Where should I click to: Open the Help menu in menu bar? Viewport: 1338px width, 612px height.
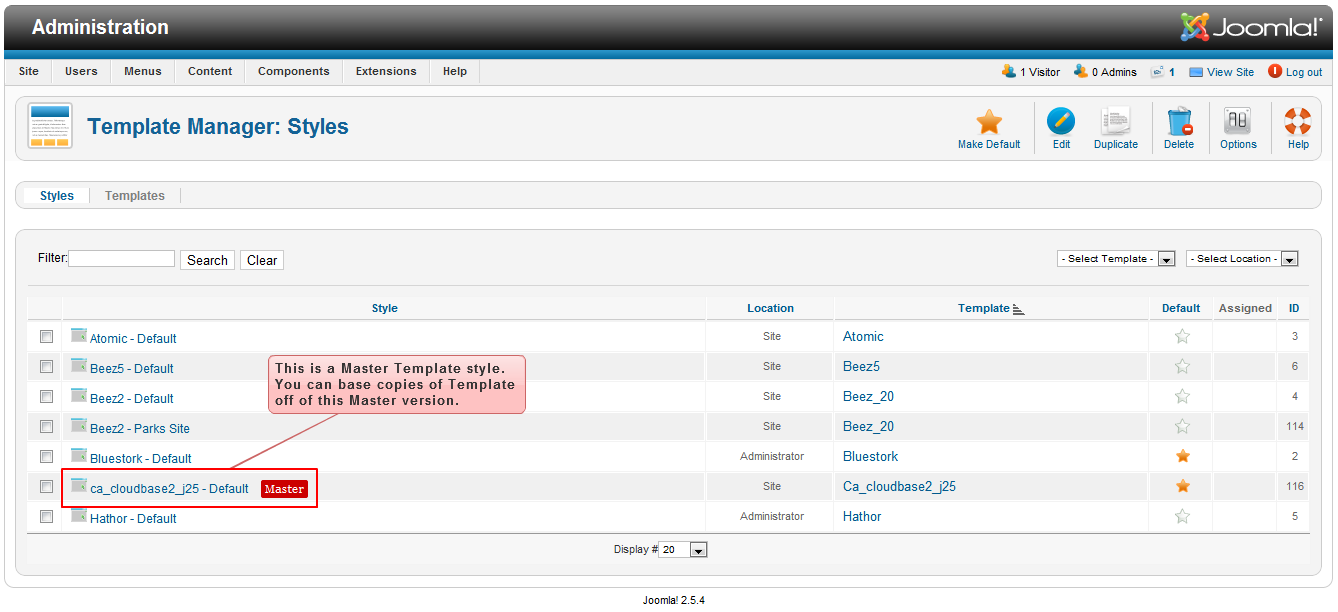tap(455, 71)
